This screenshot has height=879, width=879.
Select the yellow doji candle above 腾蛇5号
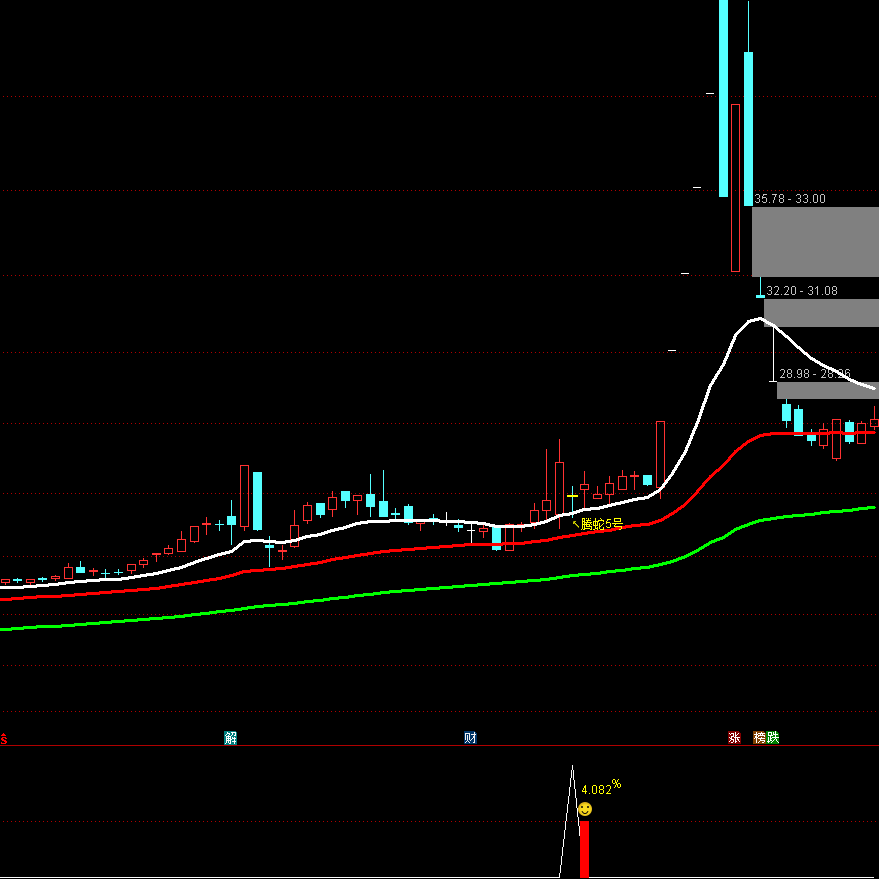click(573, 495)
